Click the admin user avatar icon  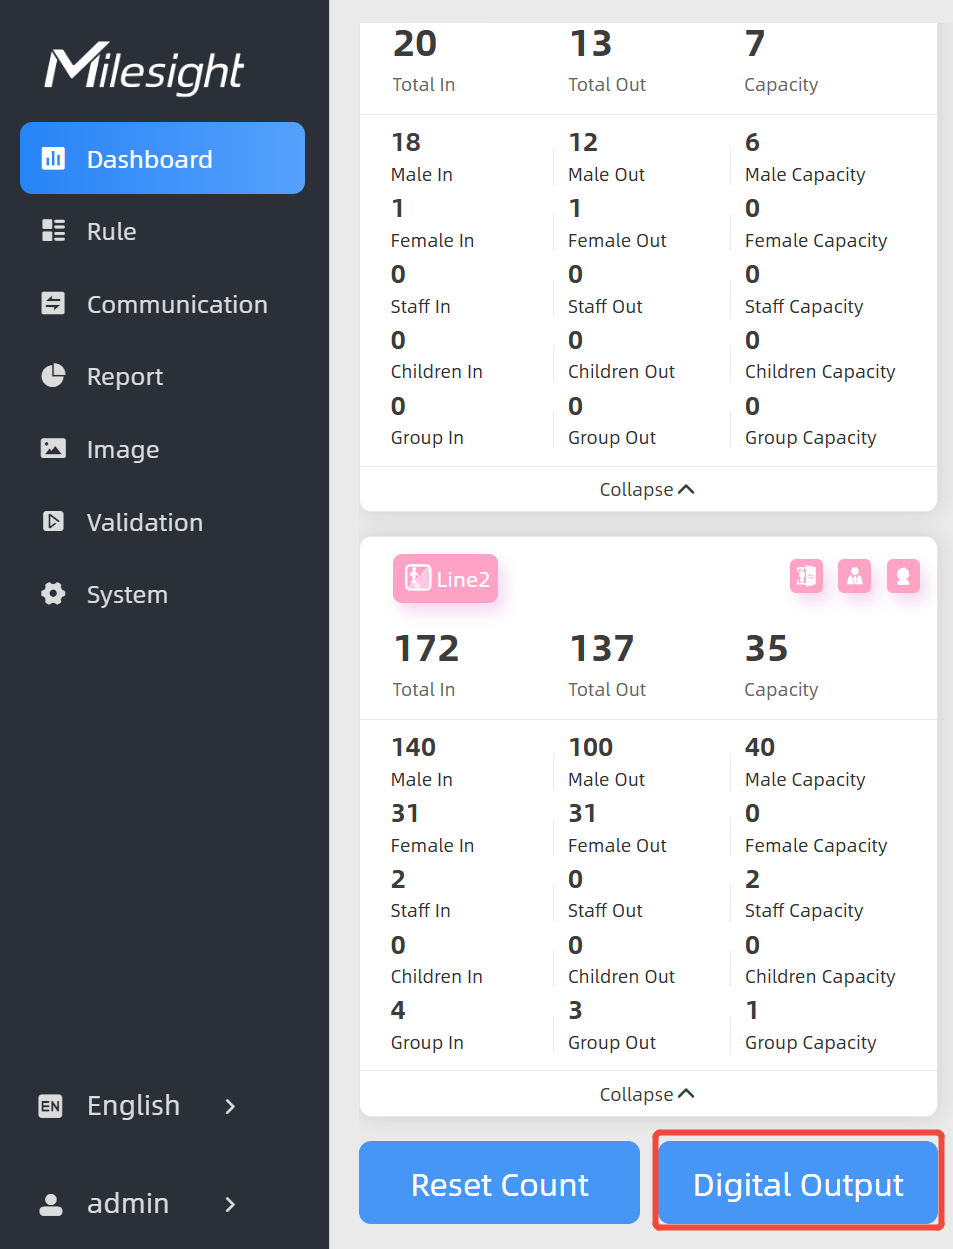tap(51, 1204)
